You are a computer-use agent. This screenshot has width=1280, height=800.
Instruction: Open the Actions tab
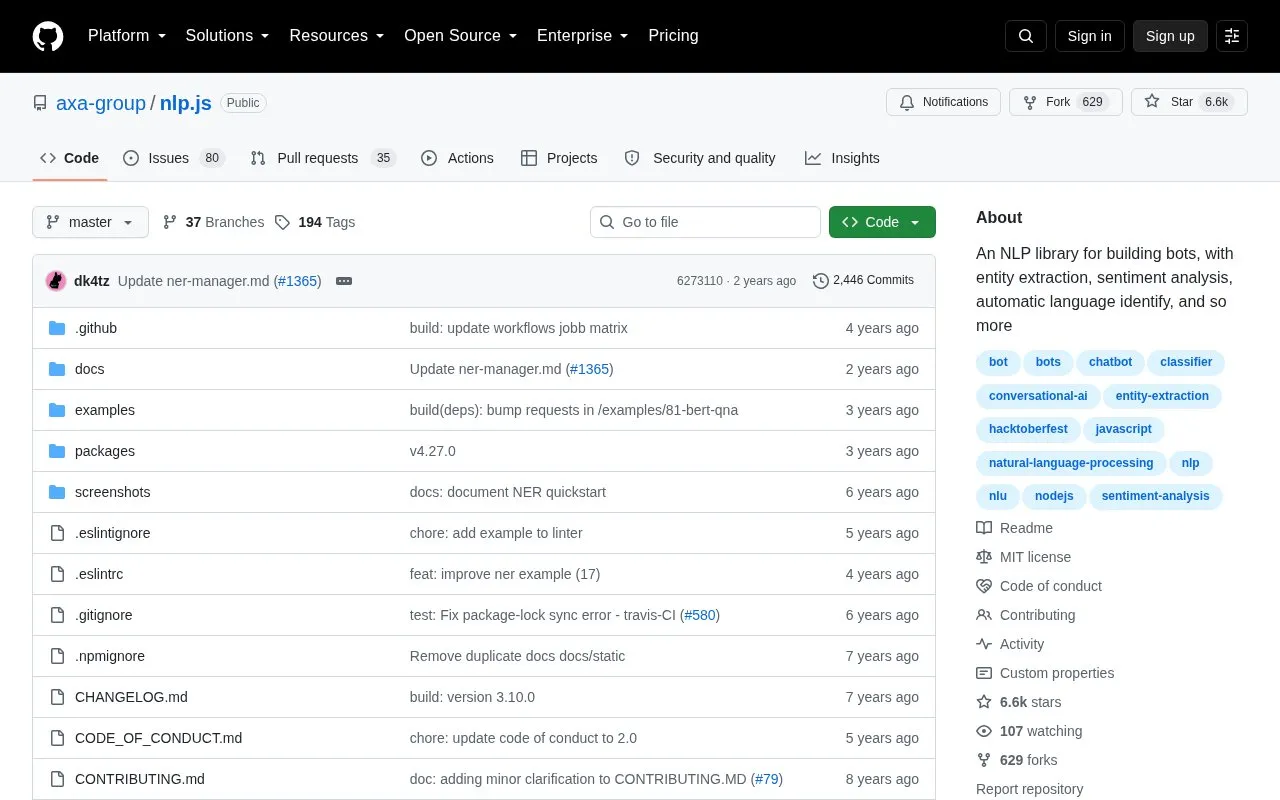click(457, 158)
